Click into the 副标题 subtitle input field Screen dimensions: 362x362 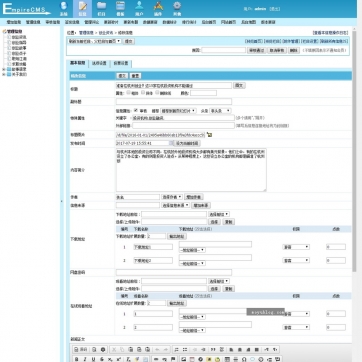(x=174, y=102)
